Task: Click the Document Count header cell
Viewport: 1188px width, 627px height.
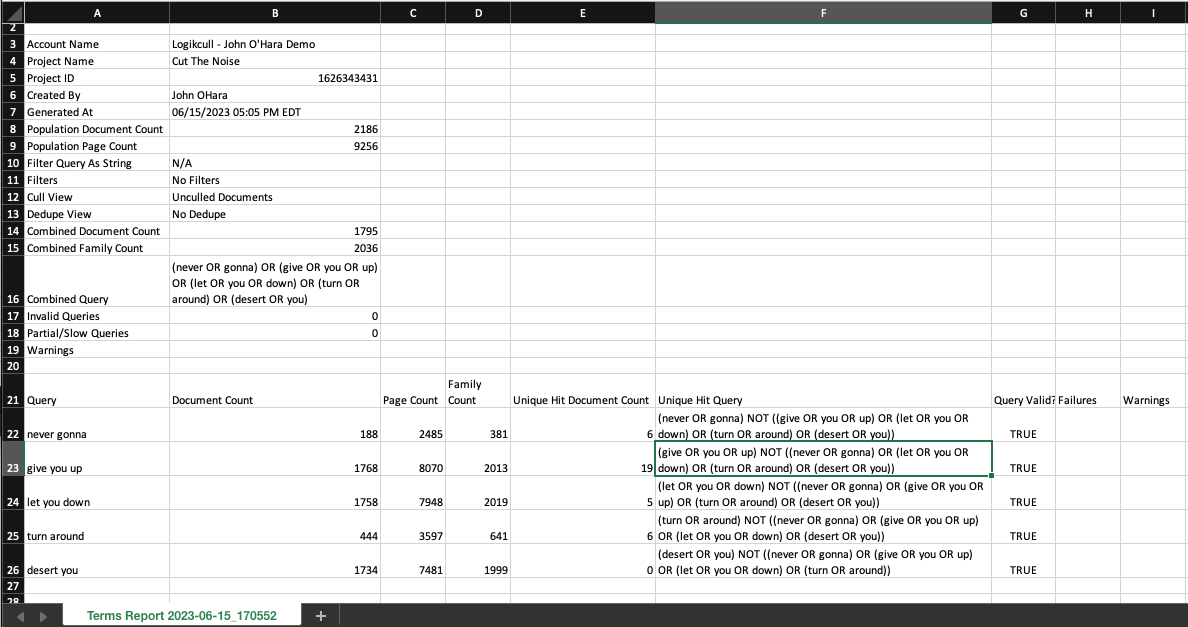Action: pos(275,391)
